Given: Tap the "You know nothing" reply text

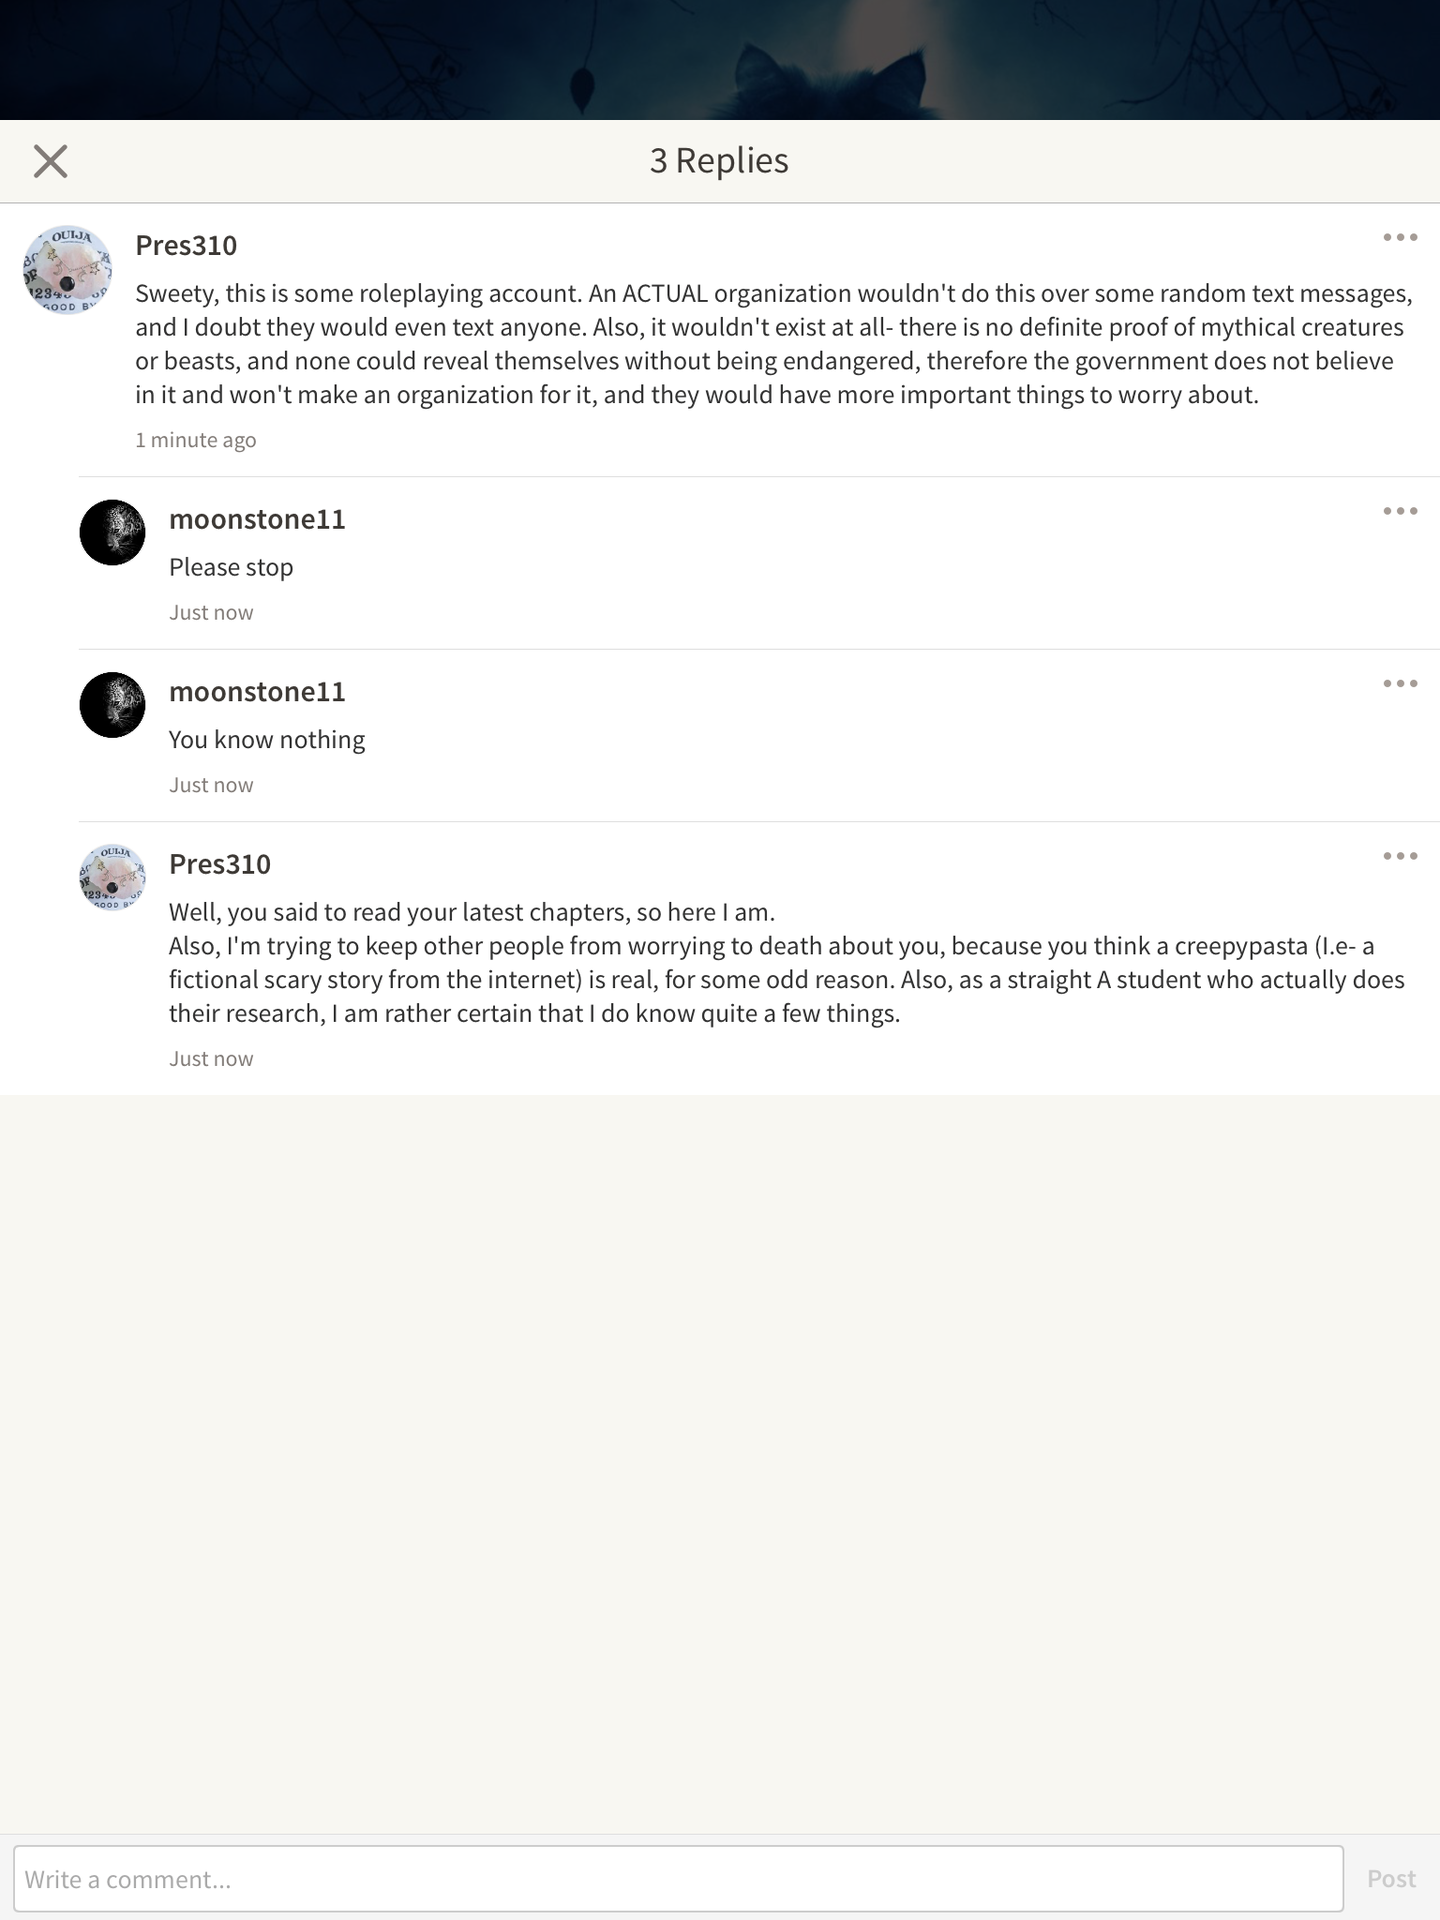Looking at the screenshot, I should coord(267,740).
